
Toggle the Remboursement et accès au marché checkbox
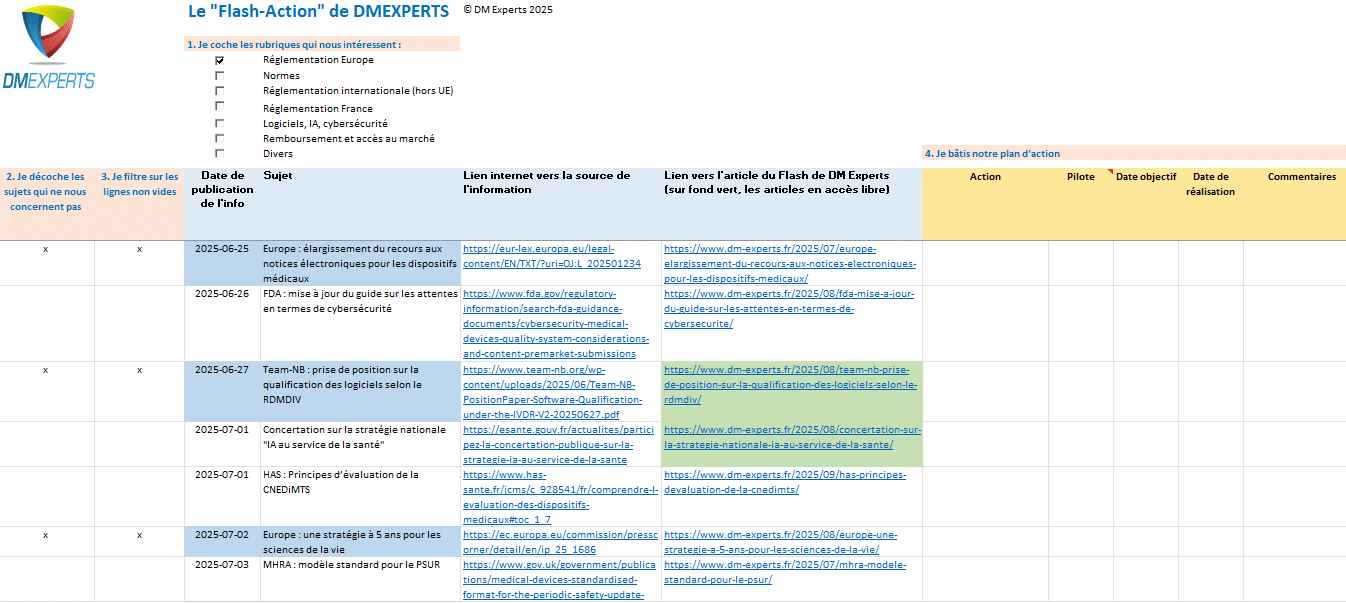pyautogui.click(x=220, y=138)
